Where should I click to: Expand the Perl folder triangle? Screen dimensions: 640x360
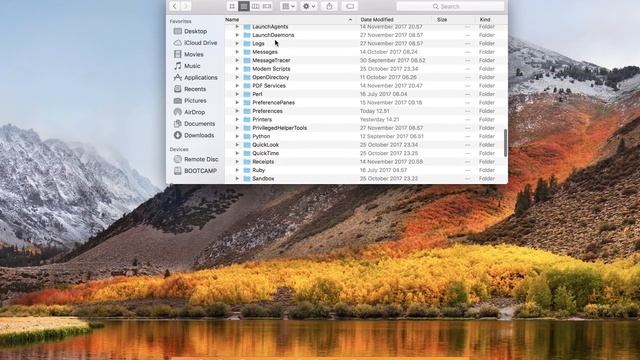[237, 94]
